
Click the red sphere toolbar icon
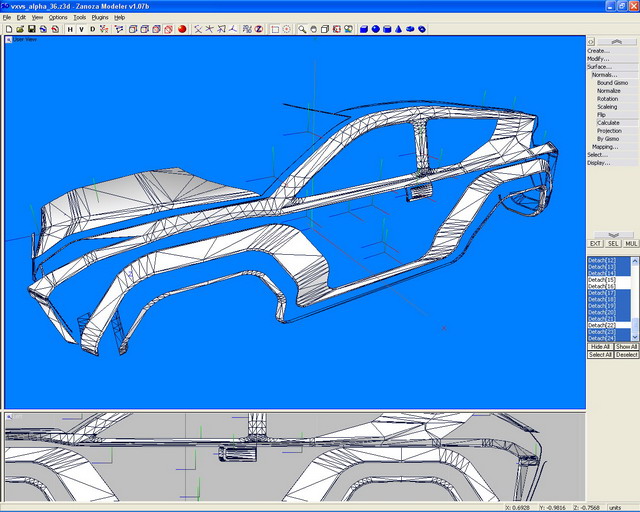(183, 29)
